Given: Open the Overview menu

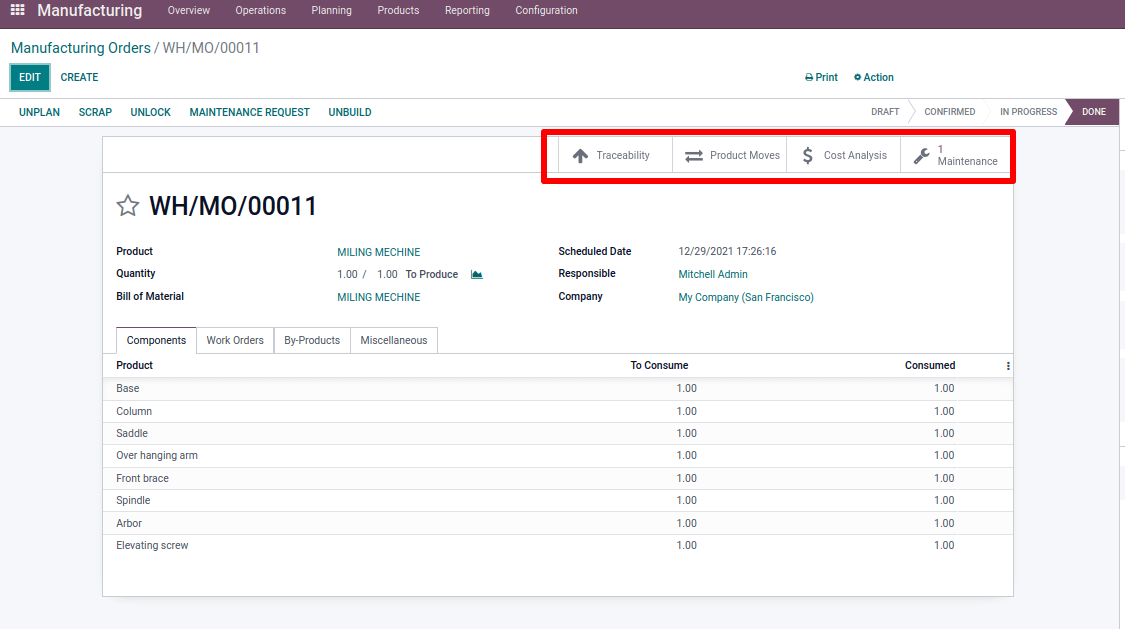Looking at the screenshot, I should coord(189,10).
